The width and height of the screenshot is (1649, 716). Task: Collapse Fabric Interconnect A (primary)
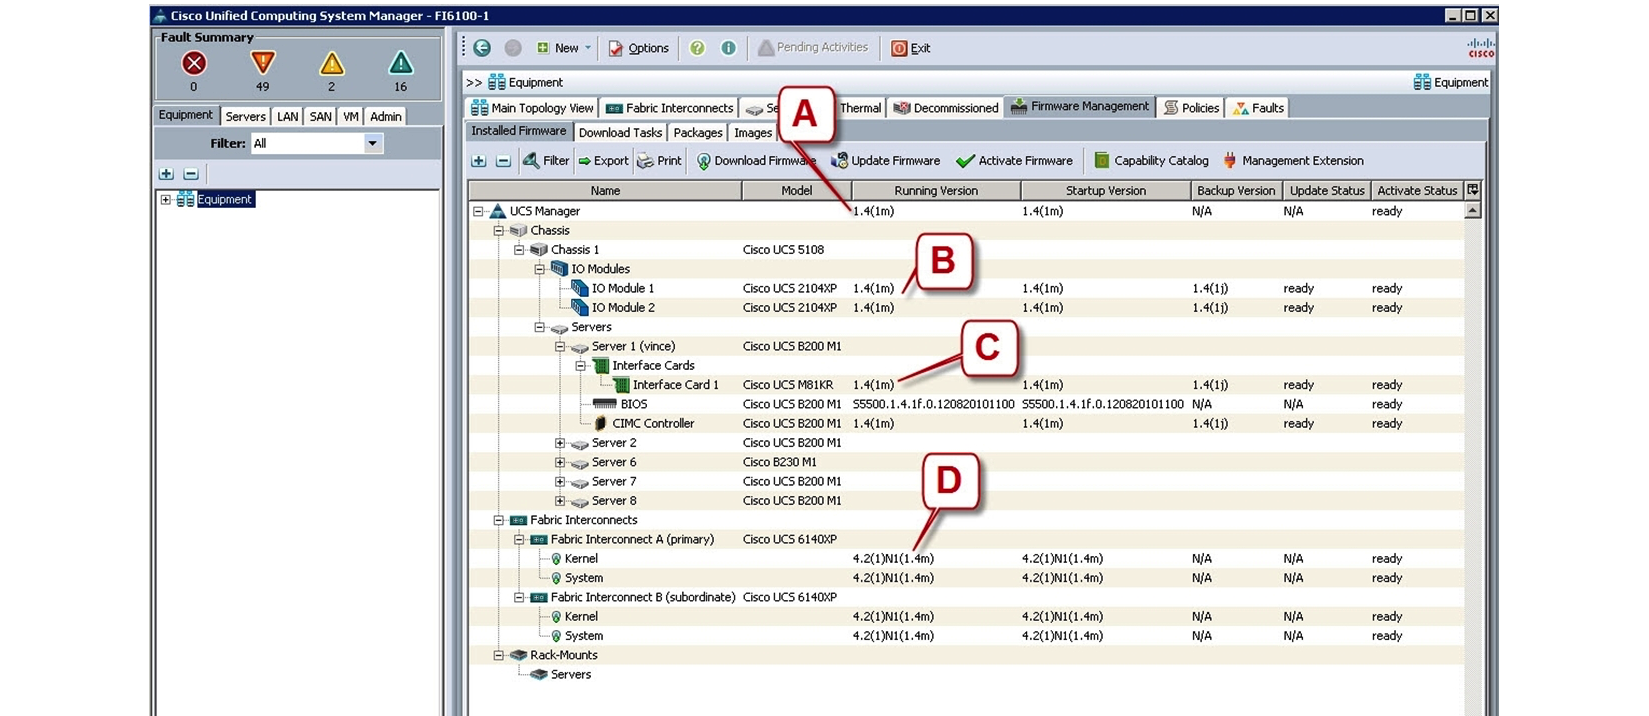point(519,539)
